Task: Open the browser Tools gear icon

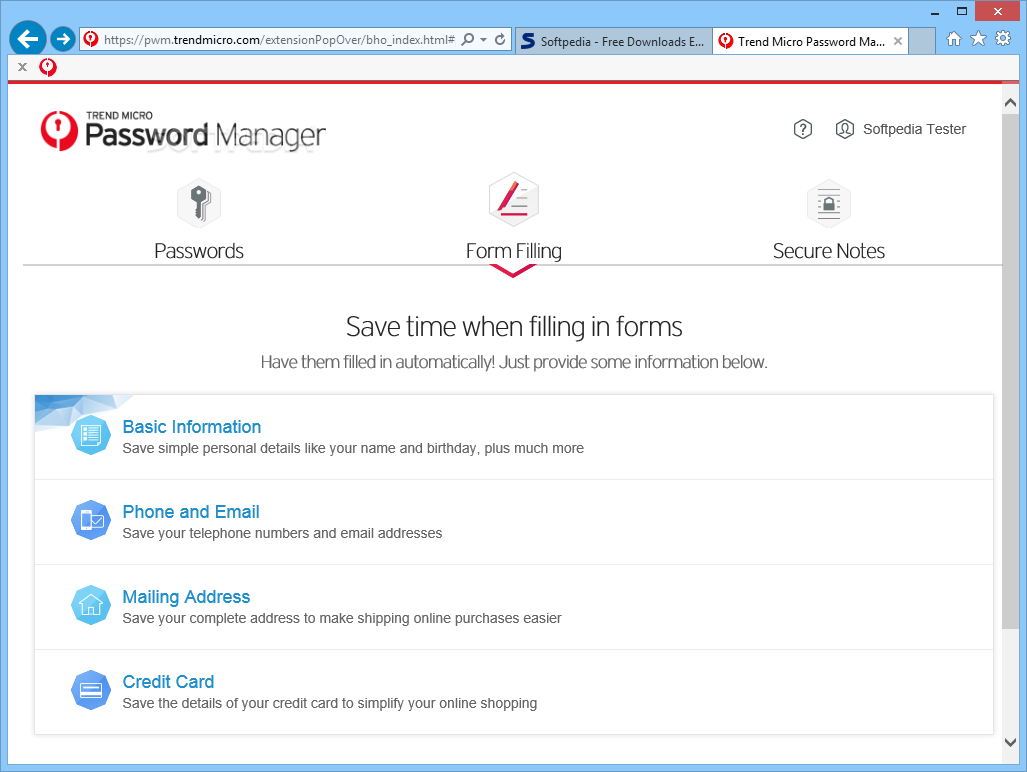Action: (1003, 39)
